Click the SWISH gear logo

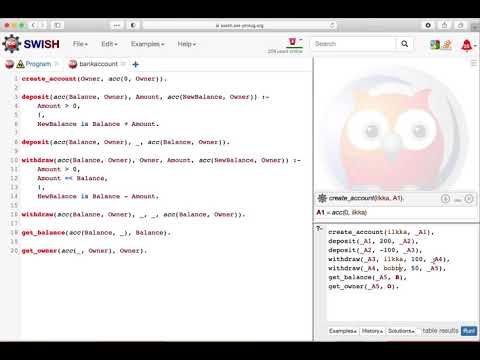point(12,44)
